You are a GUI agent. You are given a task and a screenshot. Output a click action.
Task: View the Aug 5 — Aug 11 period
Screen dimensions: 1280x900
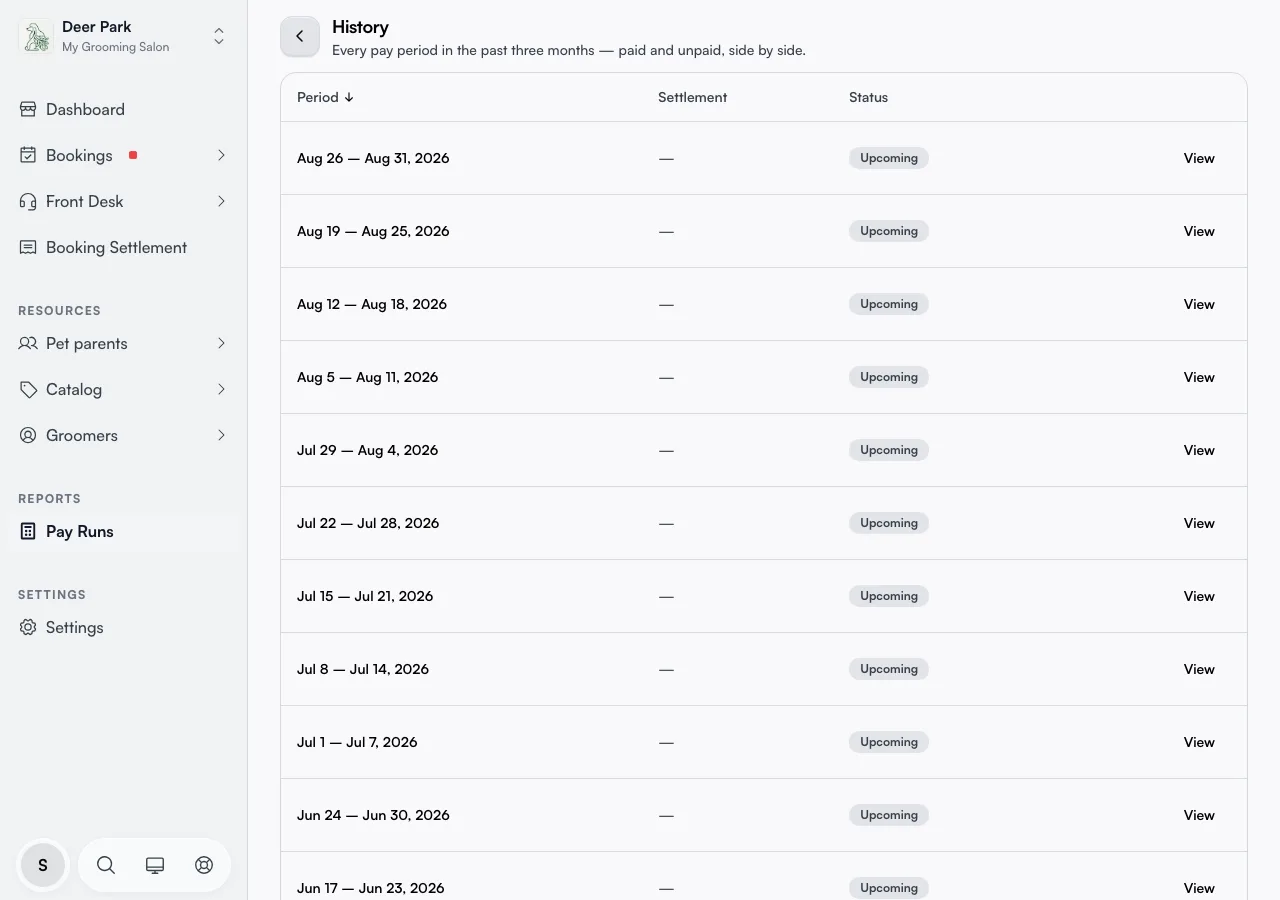[1199, 377]
